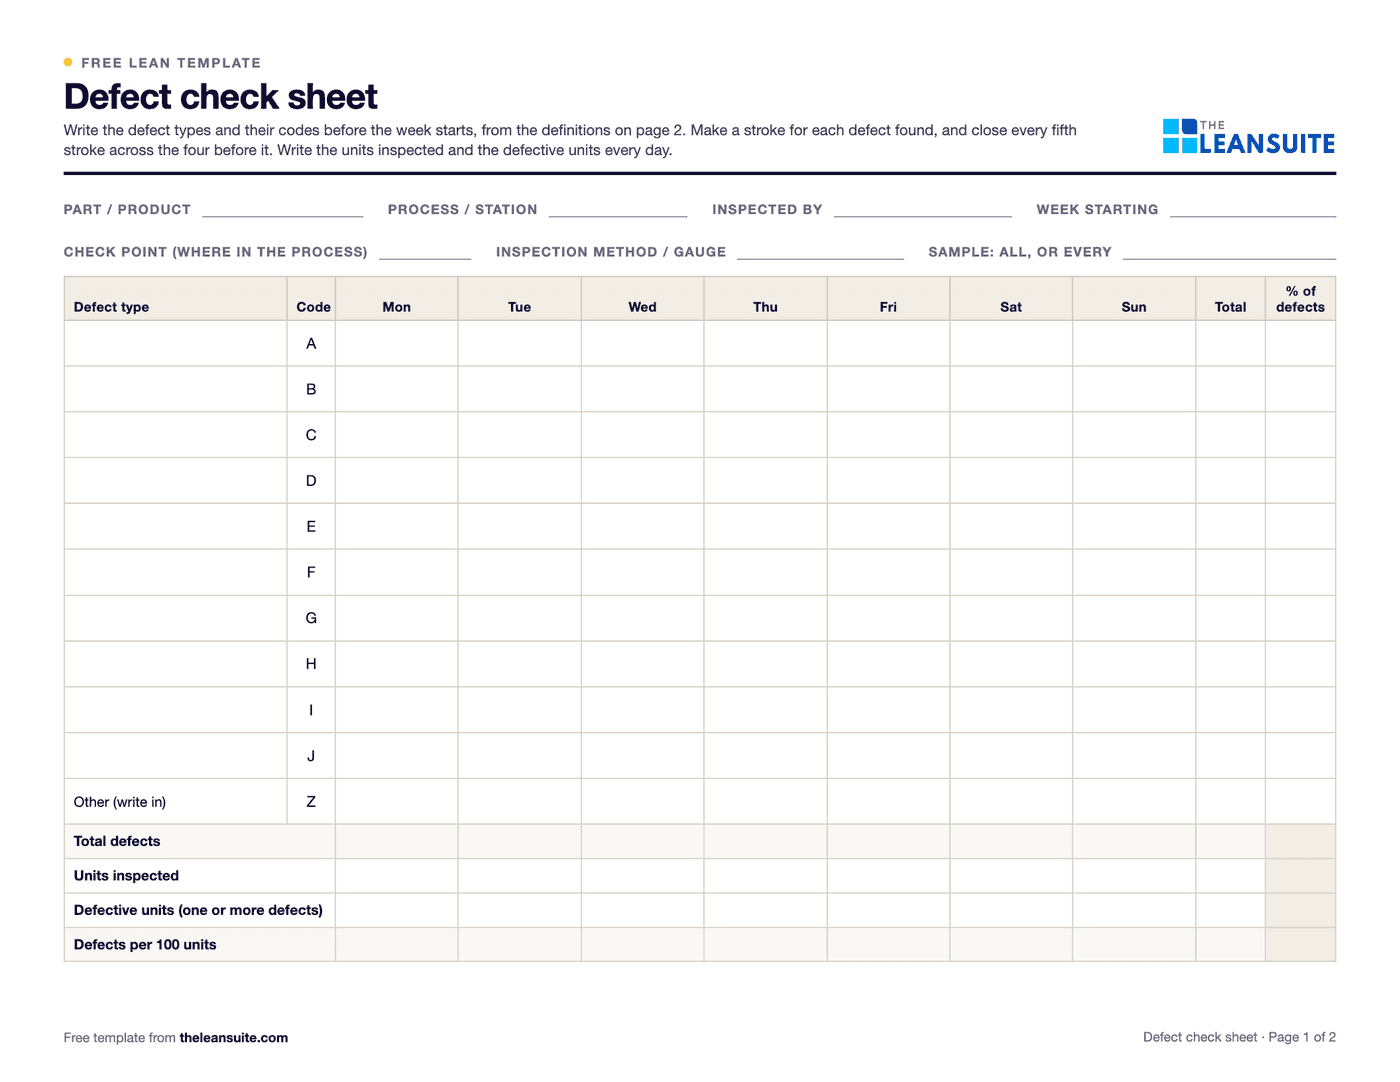Click code cell 'J'
The height and width of the screenshot is (1082, 1400).
pyautogui.click(x=311, y=756)
